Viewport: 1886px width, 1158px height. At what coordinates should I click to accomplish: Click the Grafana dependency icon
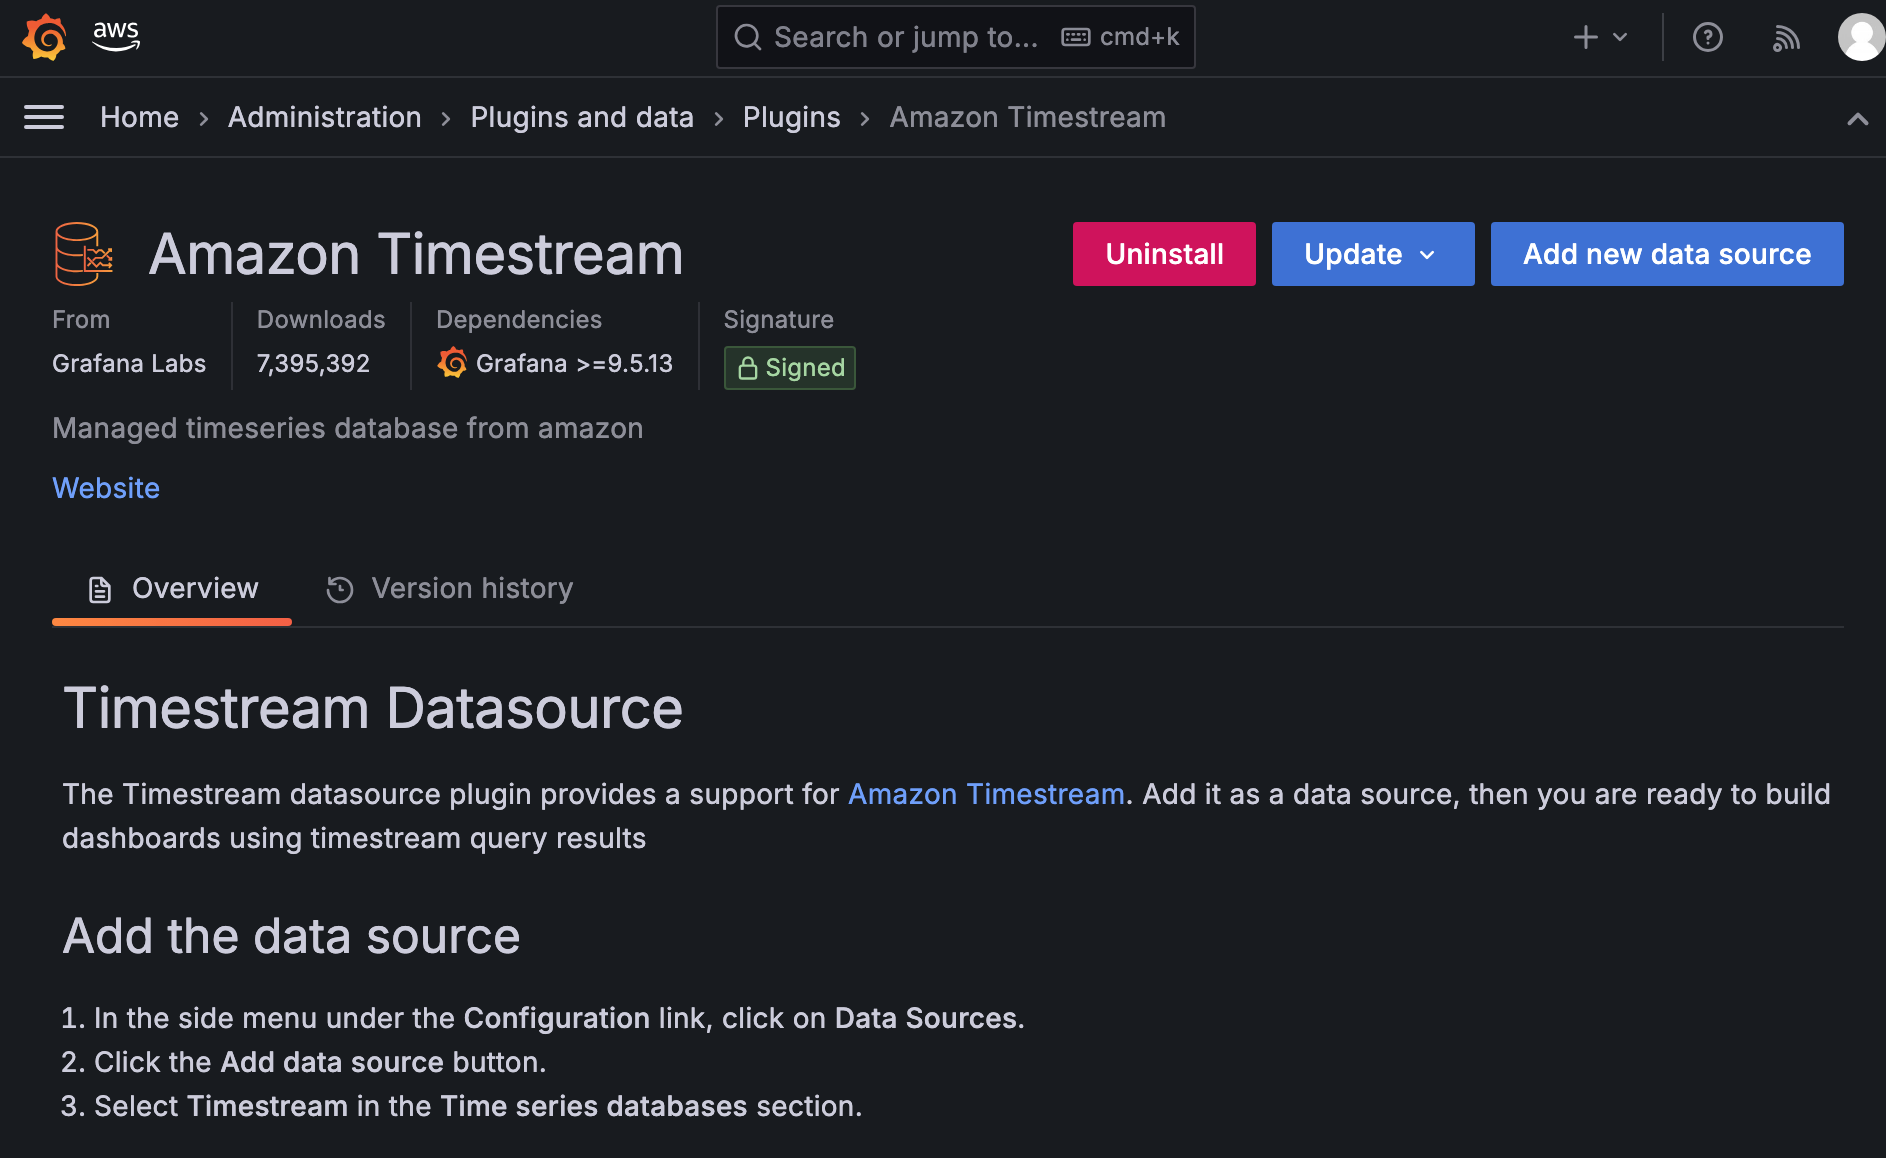point(452,363)
